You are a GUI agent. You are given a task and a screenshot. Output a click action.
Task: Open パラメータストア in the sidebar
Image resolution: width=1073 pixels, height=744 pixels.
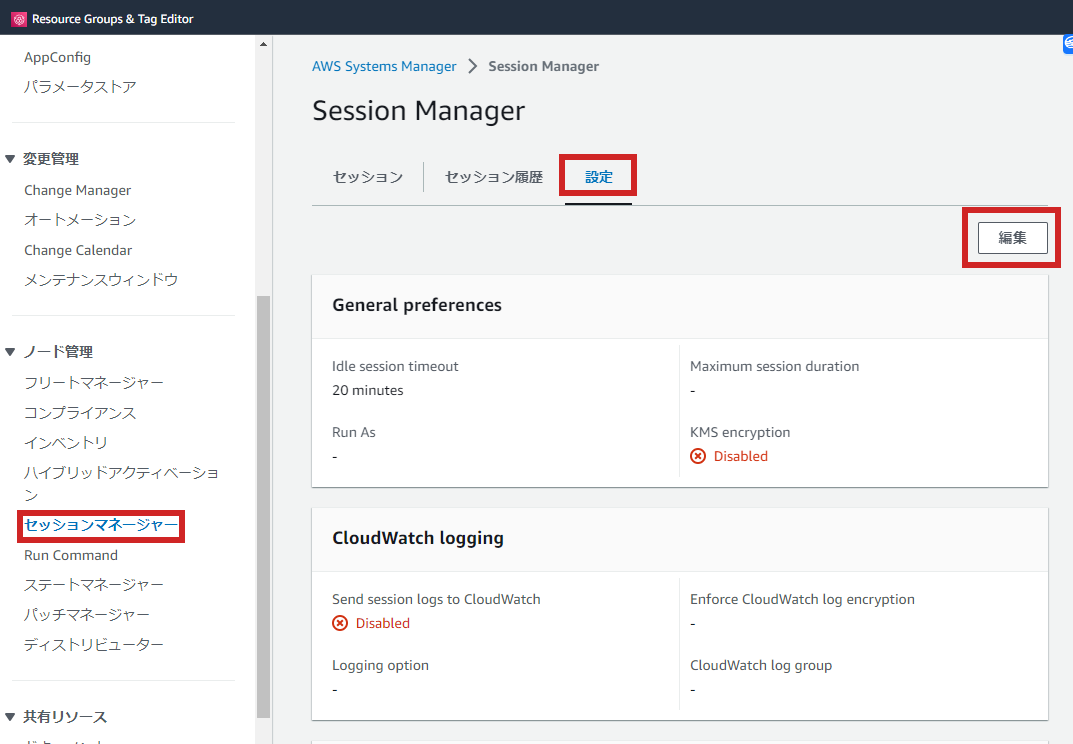pyautogui.click(x=80, y=87)
